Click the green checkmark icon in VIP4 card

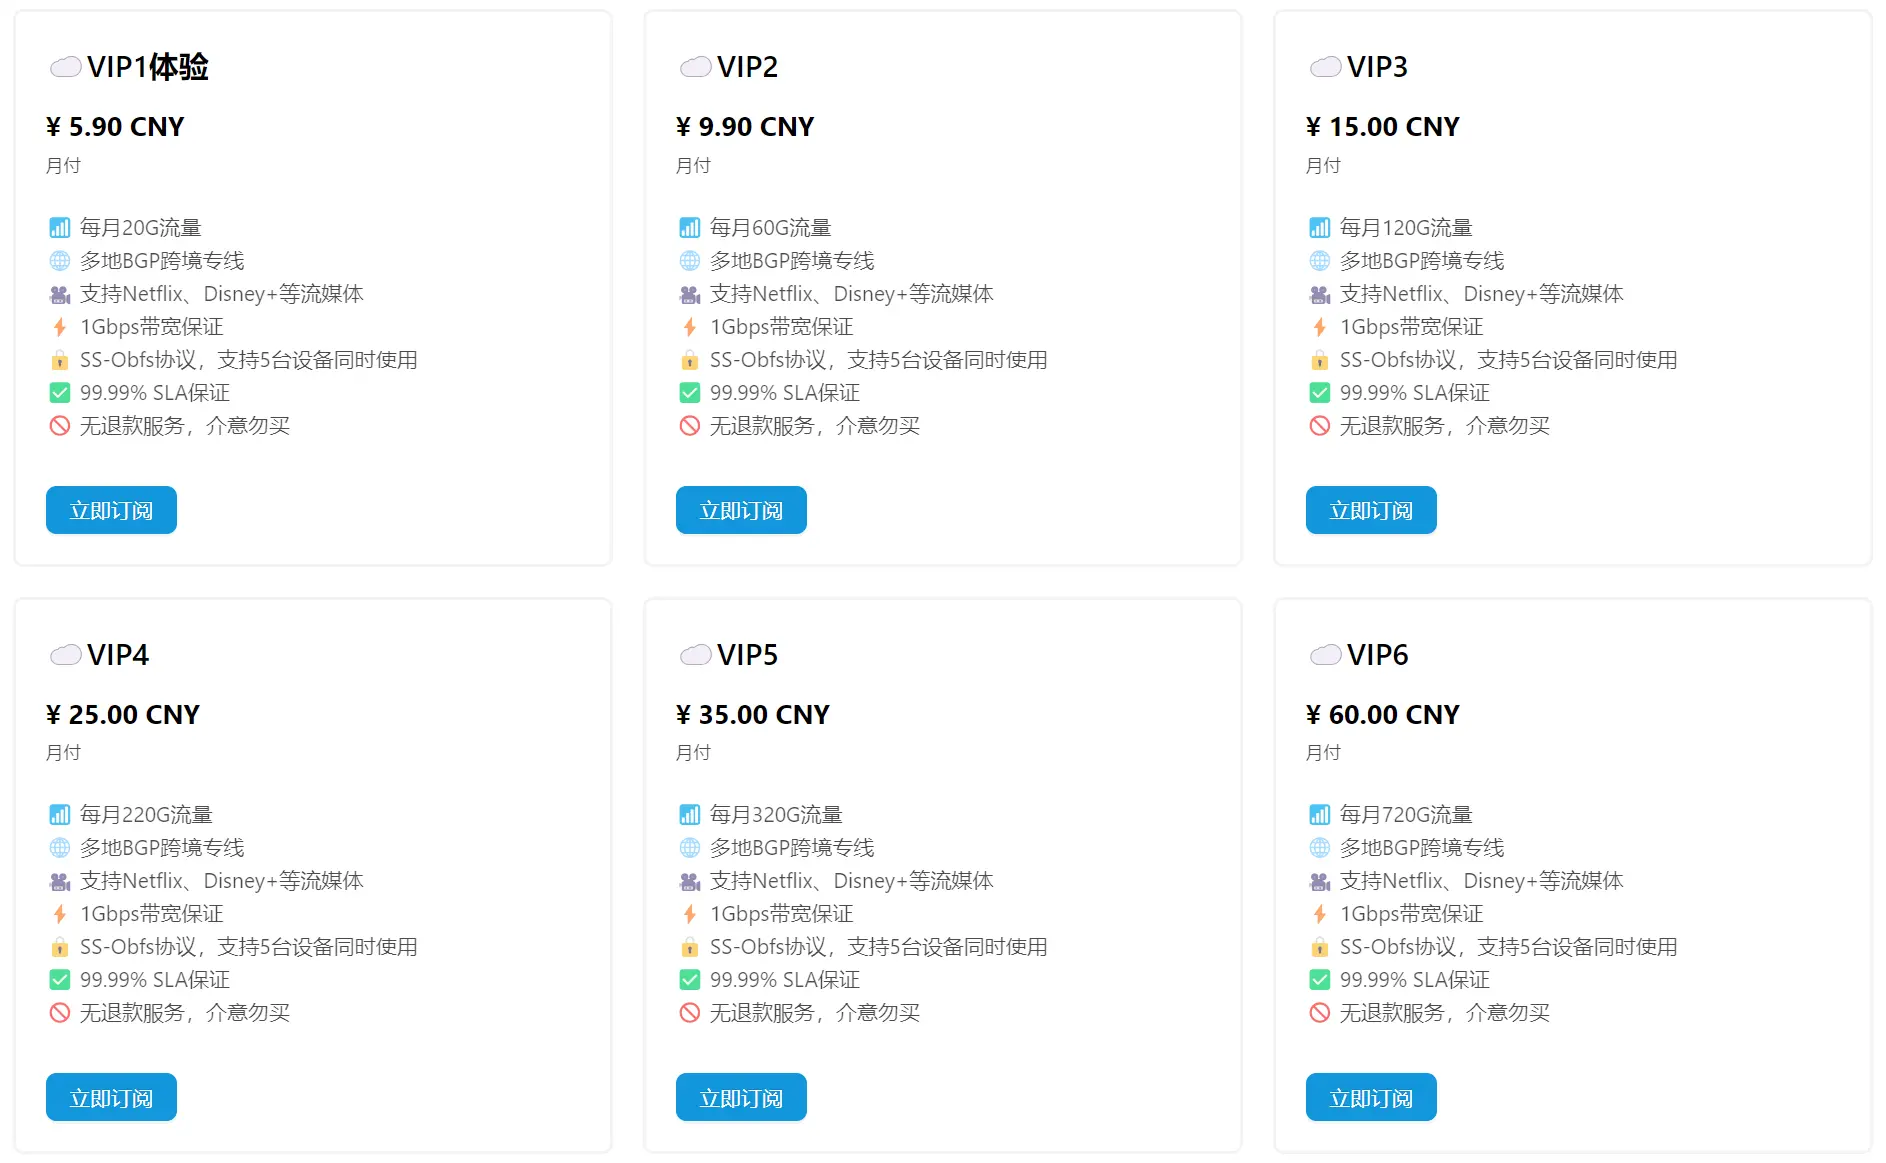60,980
